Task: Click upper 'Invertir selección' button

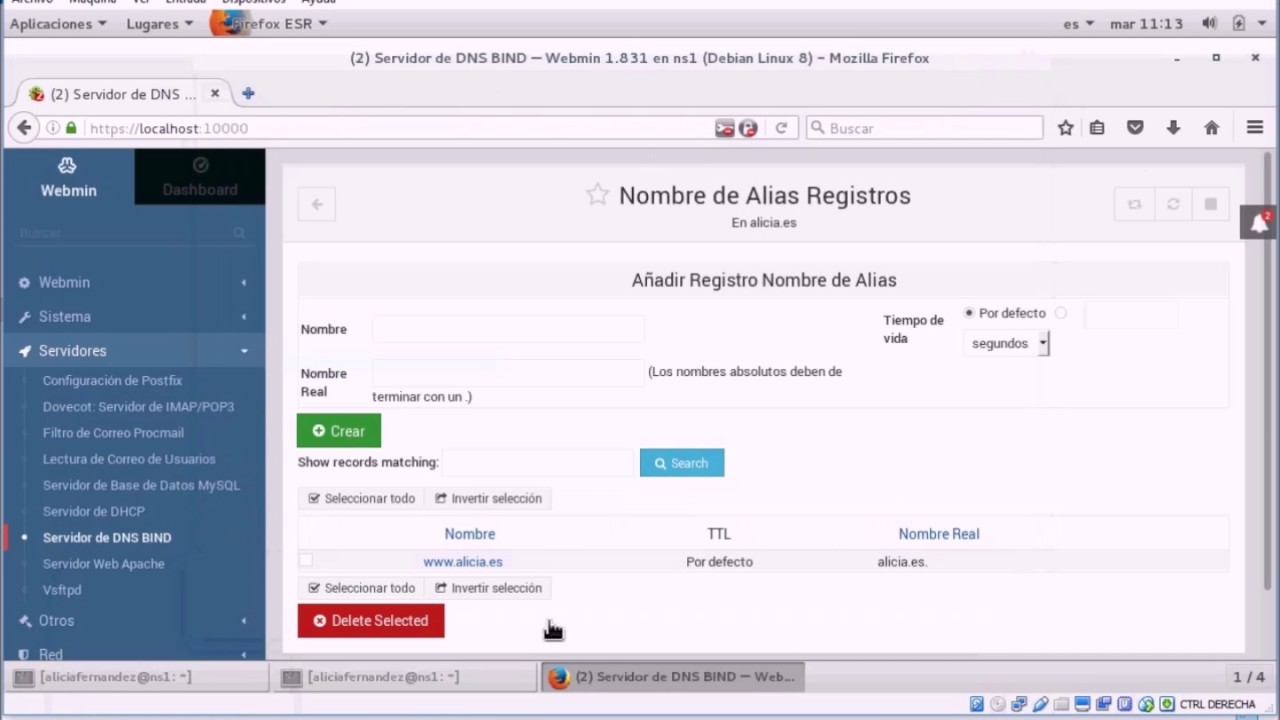Action: 488,498
